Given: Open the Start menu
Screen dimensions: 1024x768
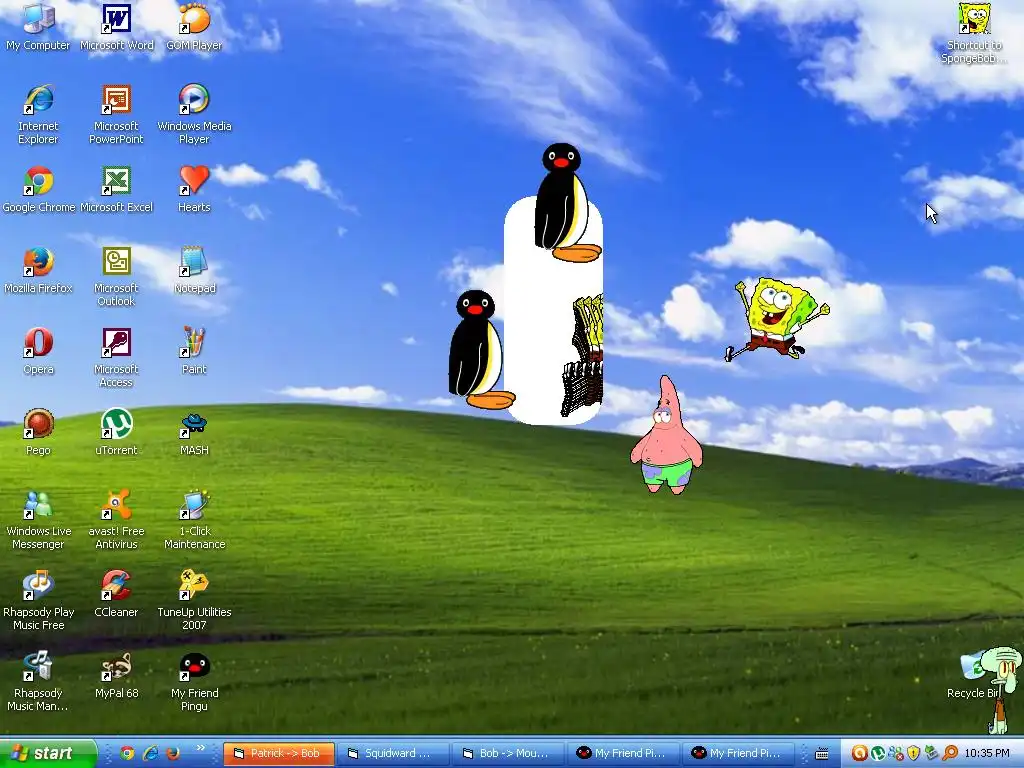Looking at the screenshot, I should [47, 753].
